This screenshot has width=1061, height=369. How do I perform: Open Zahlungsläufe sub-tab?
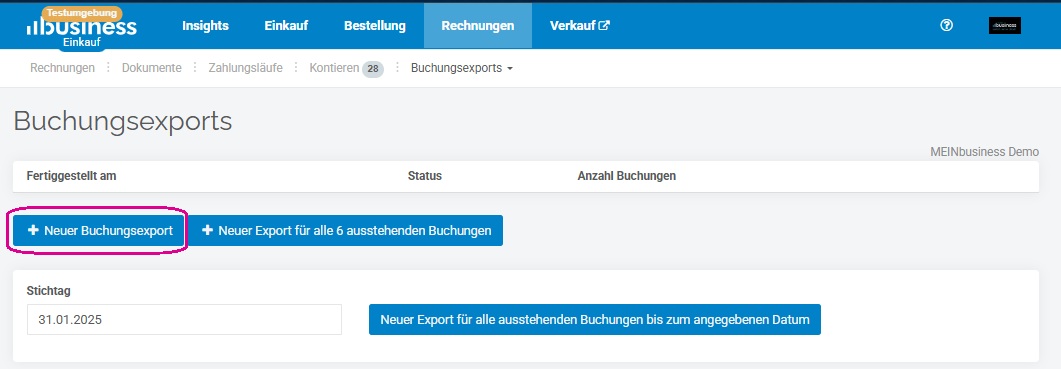pos(246,68)
